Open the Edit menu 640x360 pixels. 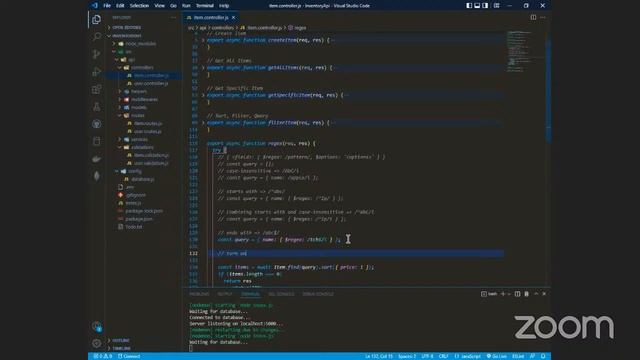[x=120, y=6]
